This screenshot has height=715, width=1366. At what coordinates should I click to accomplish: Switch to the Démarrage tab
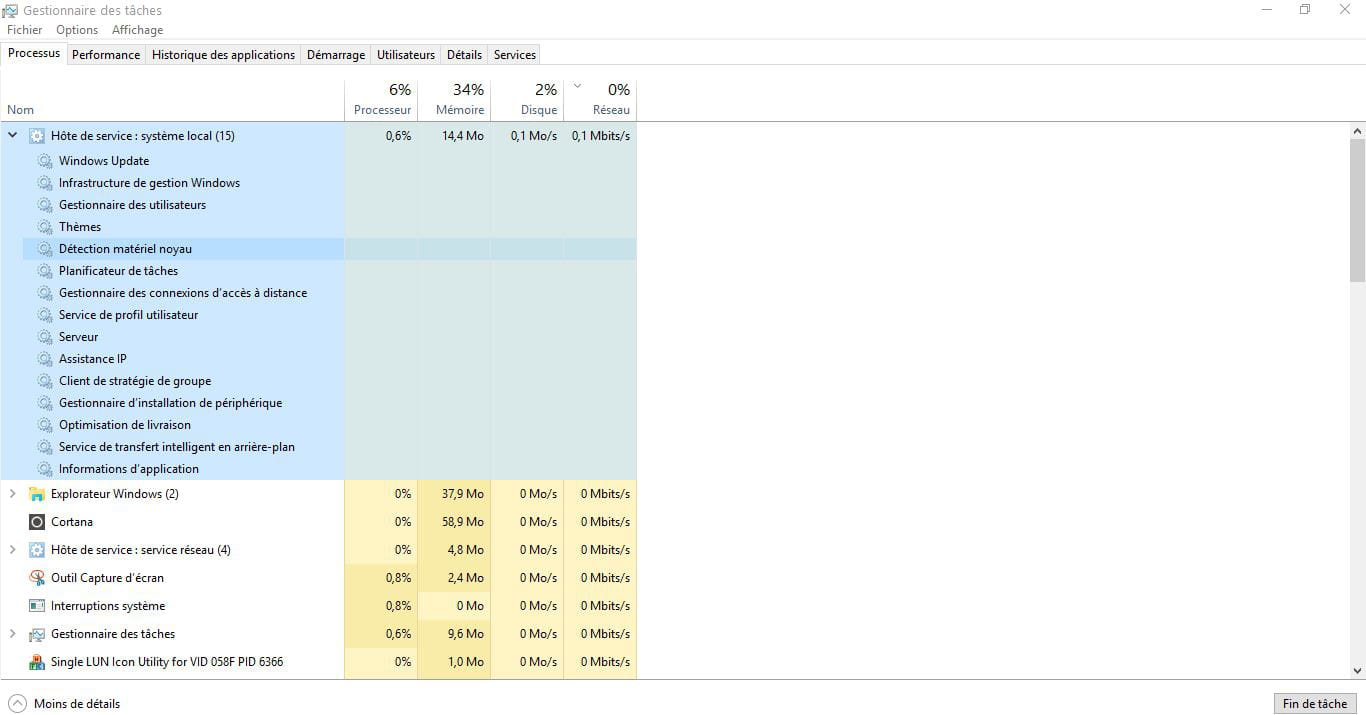click(336, 55)
